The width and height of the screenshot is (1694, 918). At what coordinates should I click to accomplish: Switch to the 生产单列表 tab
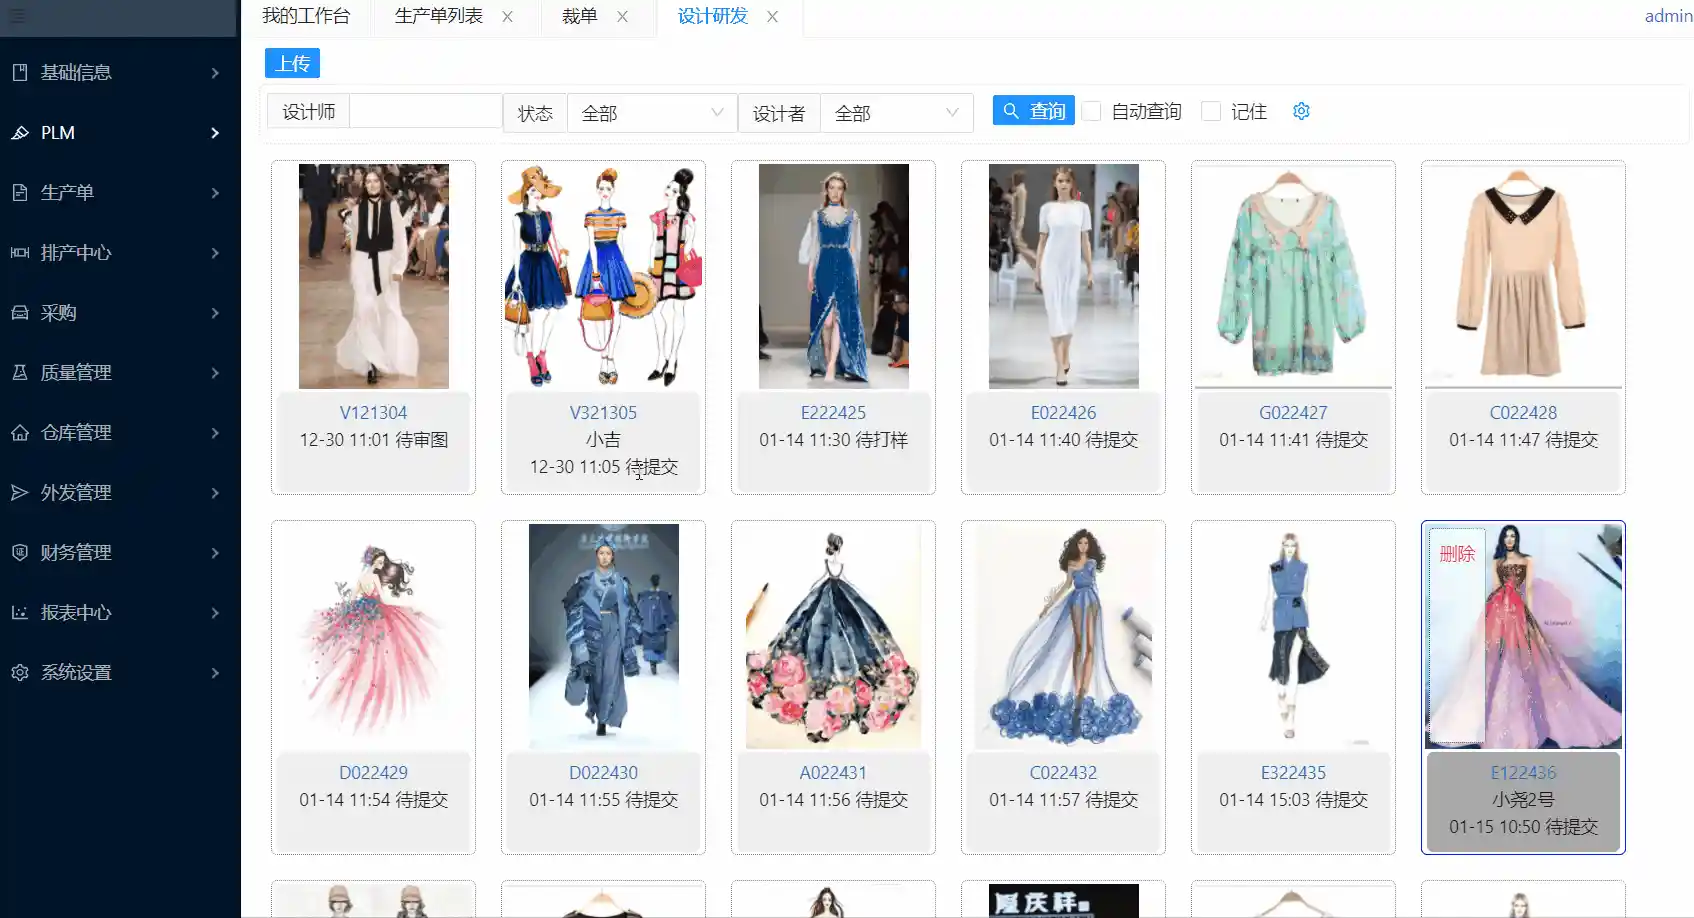(439, 16)
